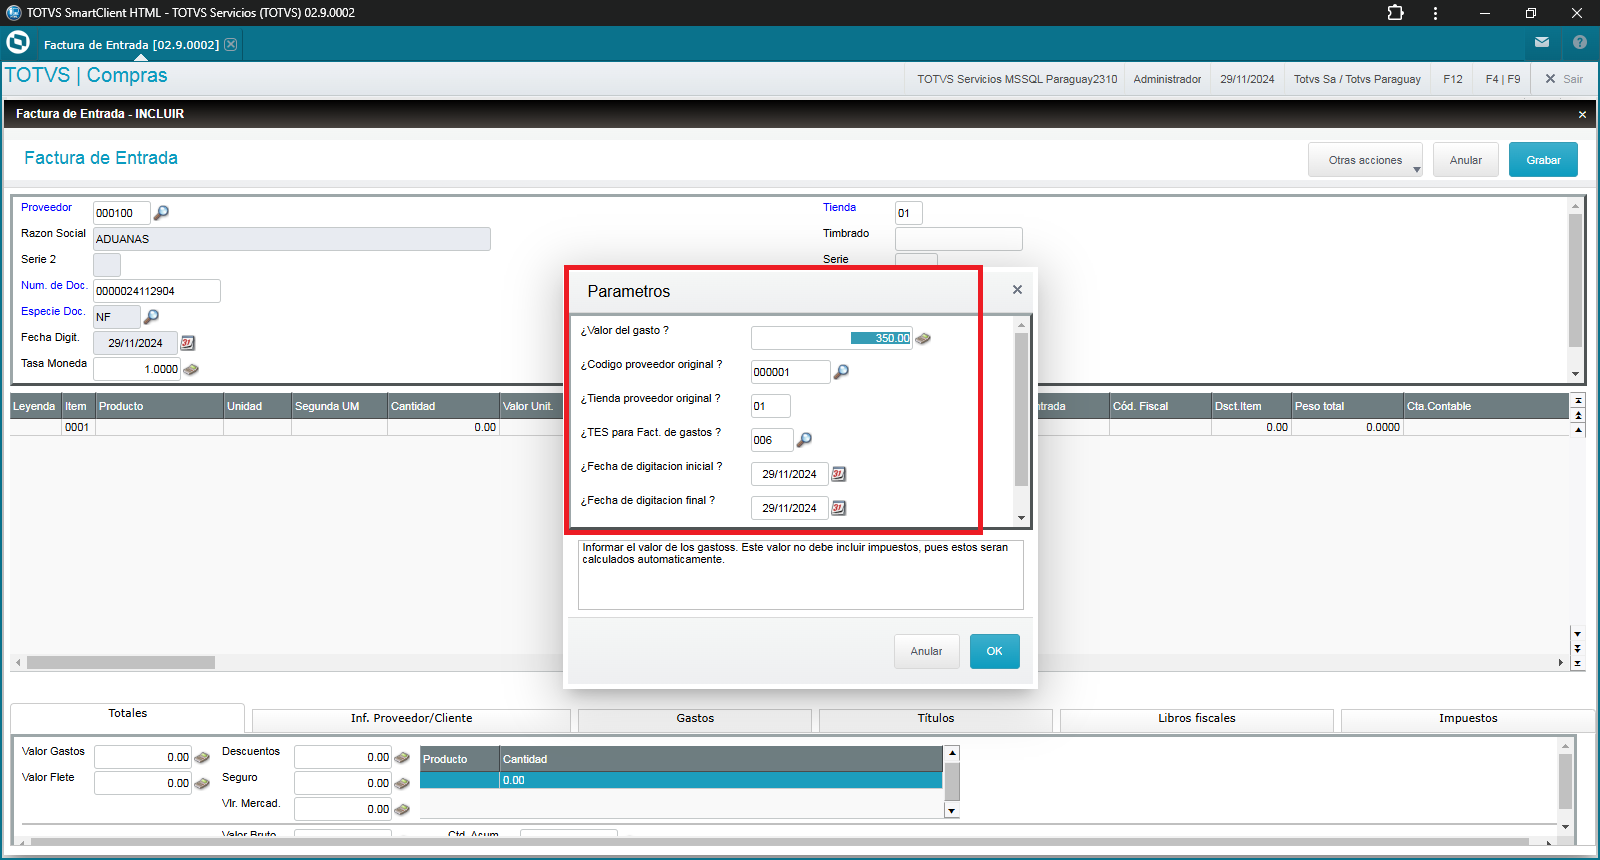Open calculator next to Valor Gastos
The height and width of the screenshot is (860, 1600).
[x=202, y=758]
